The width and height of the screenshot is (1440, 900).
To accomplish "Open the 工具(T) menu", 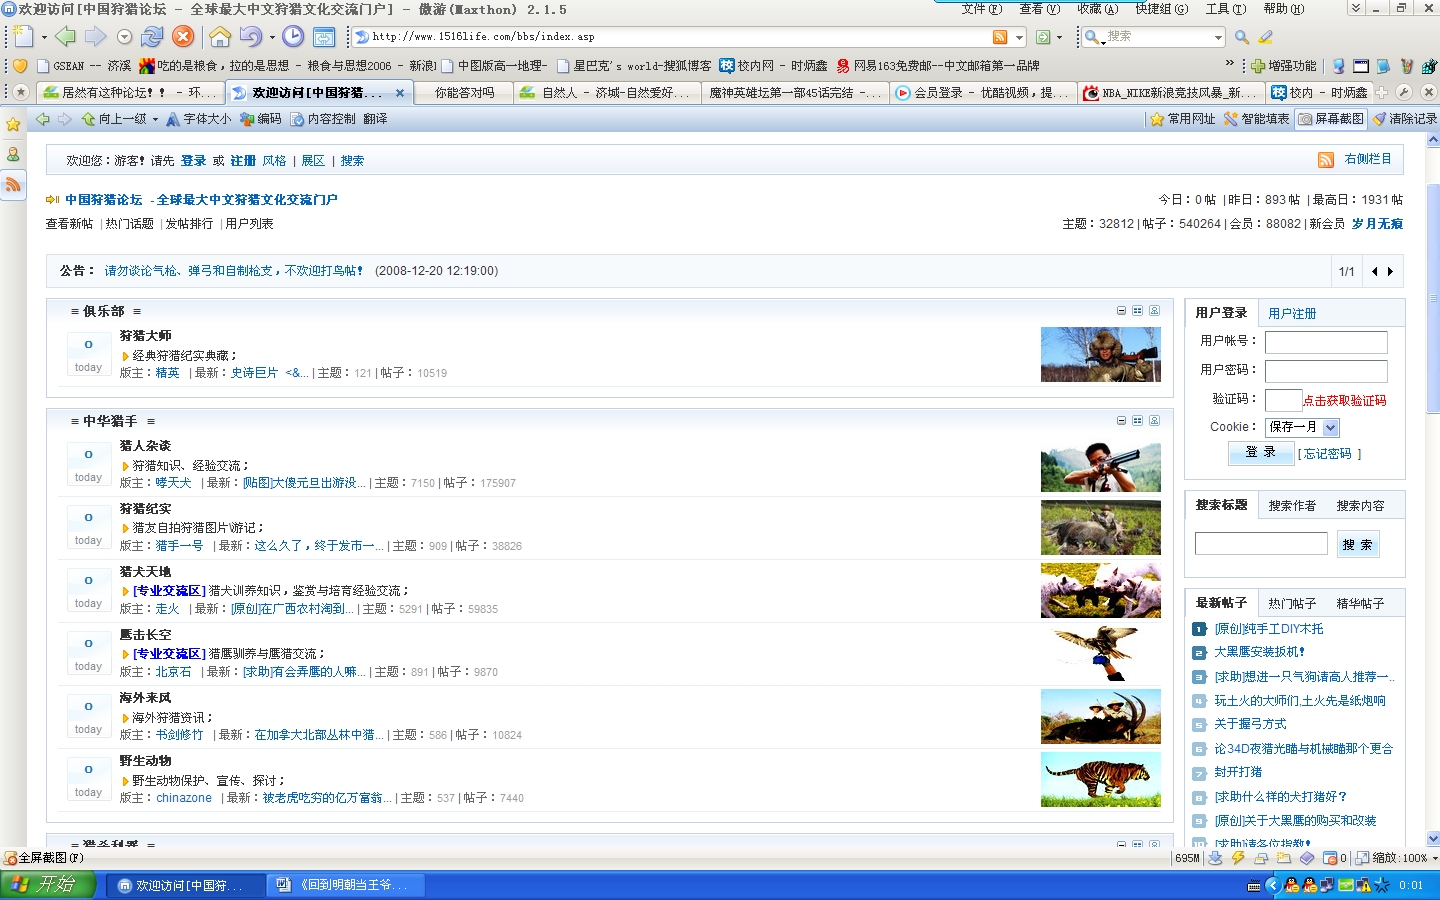I will [x=1225, y=9].
